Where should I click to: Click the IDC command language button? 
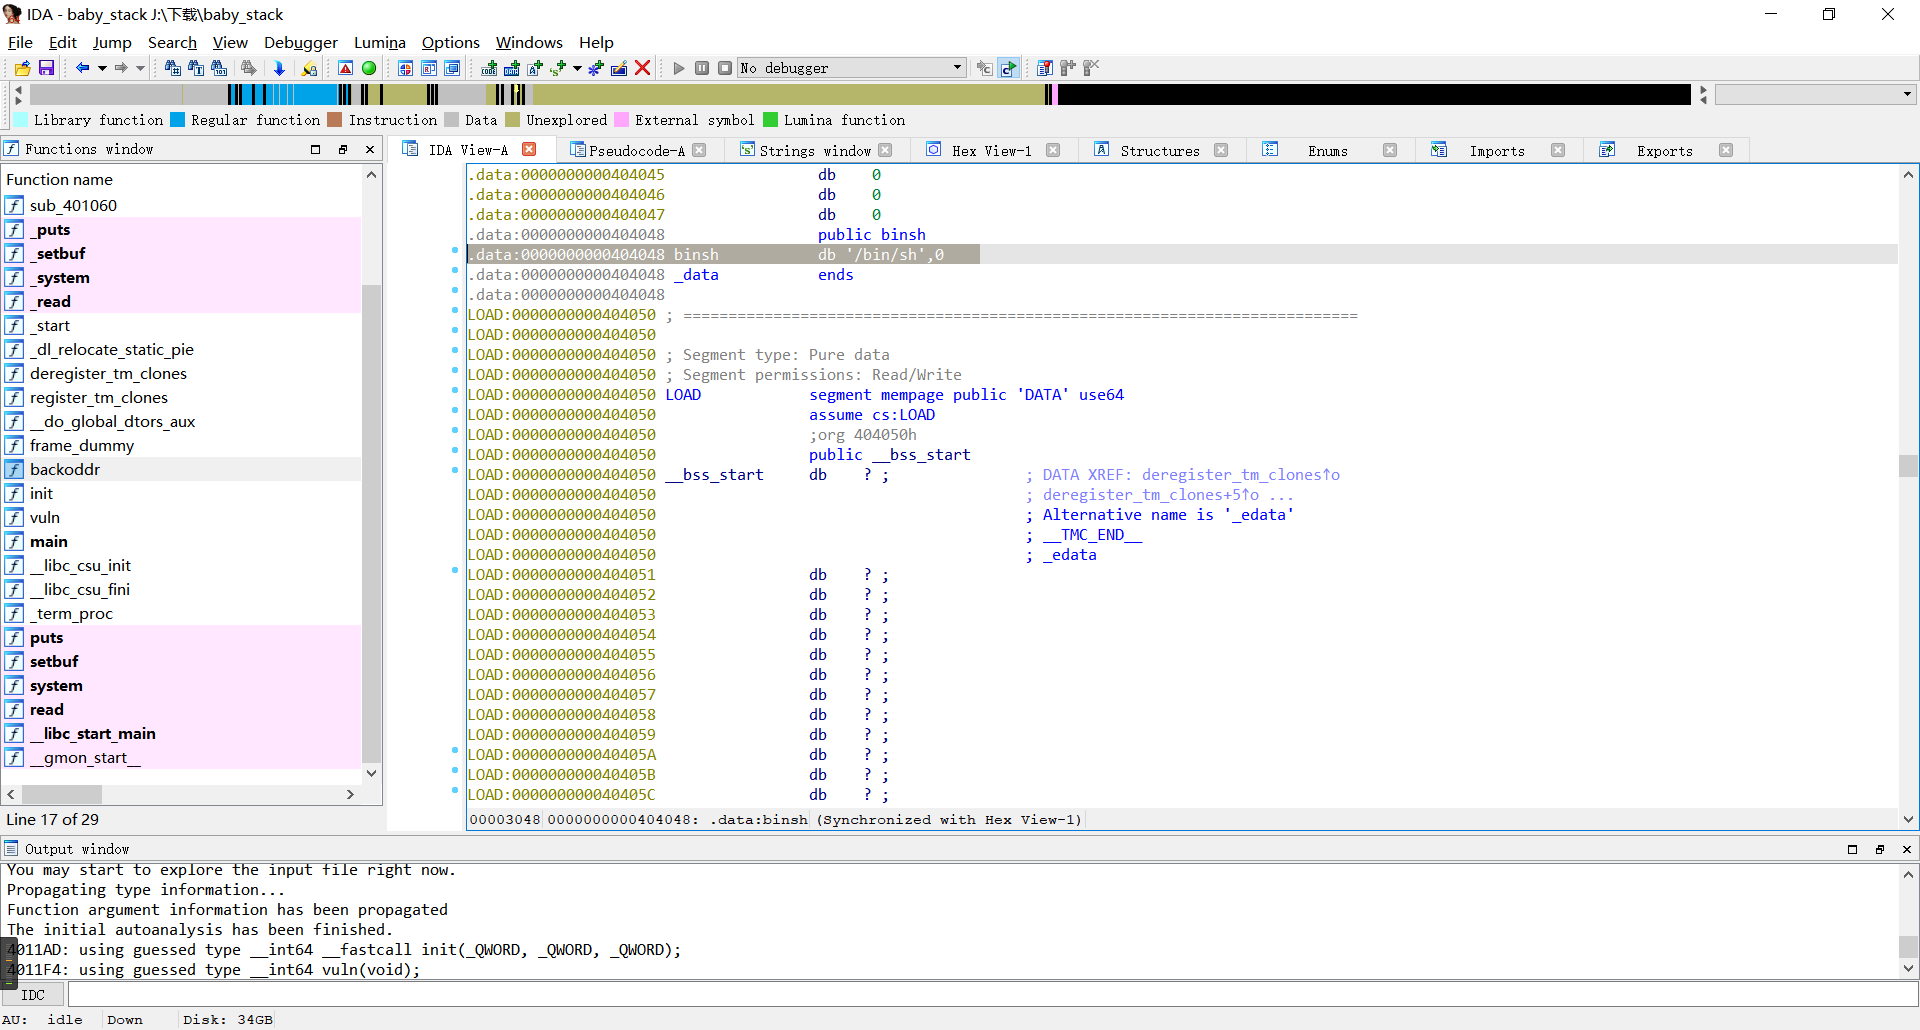[x=33, y=995]
